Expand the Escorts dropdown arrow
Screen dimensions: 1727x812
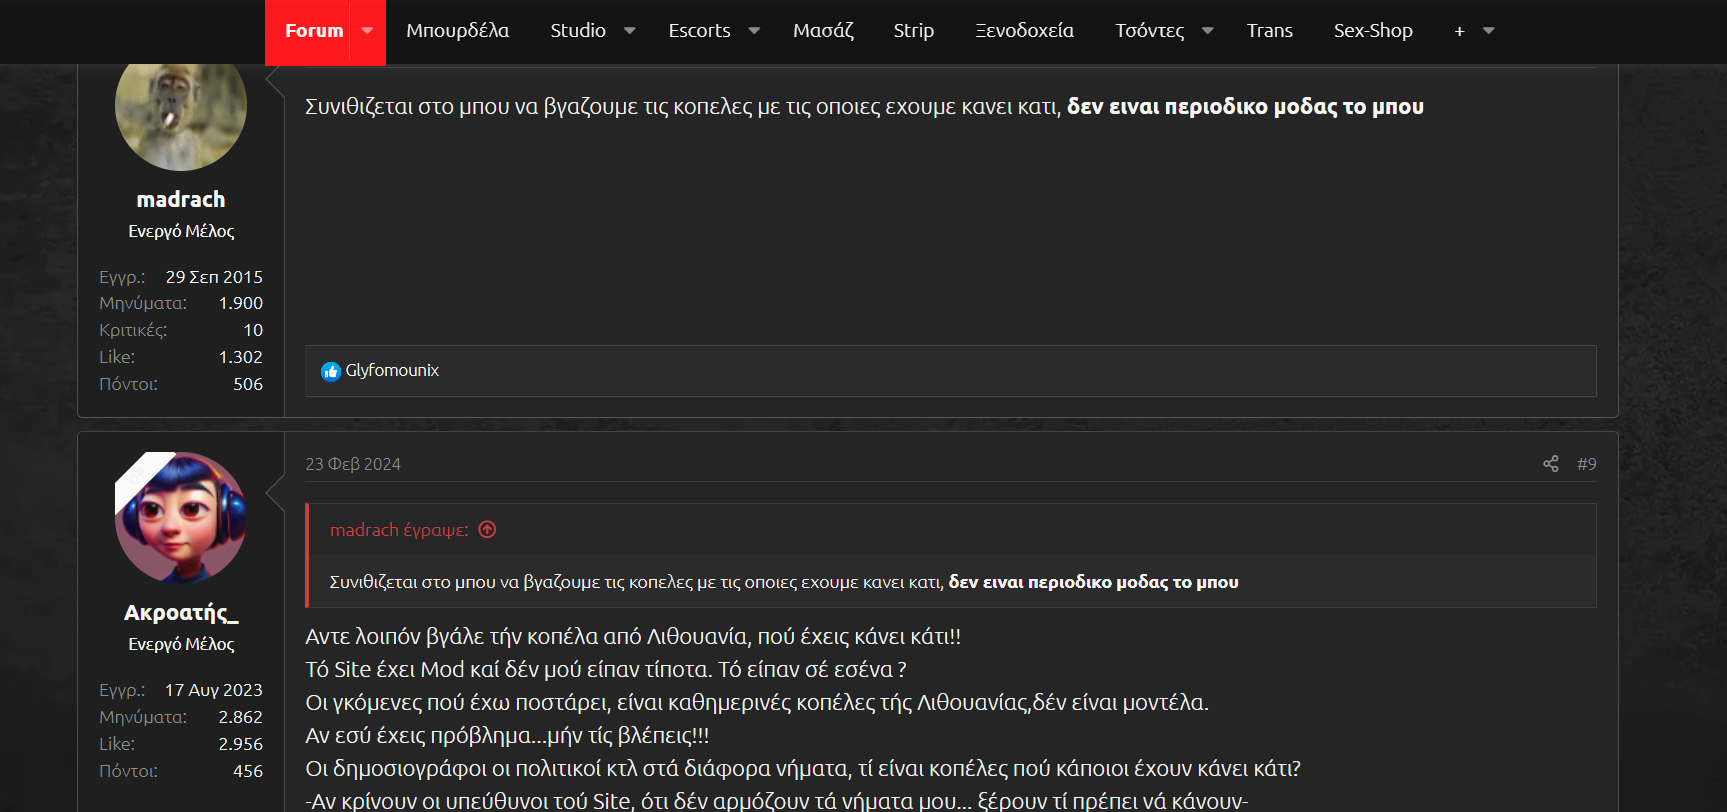point(754,31)
